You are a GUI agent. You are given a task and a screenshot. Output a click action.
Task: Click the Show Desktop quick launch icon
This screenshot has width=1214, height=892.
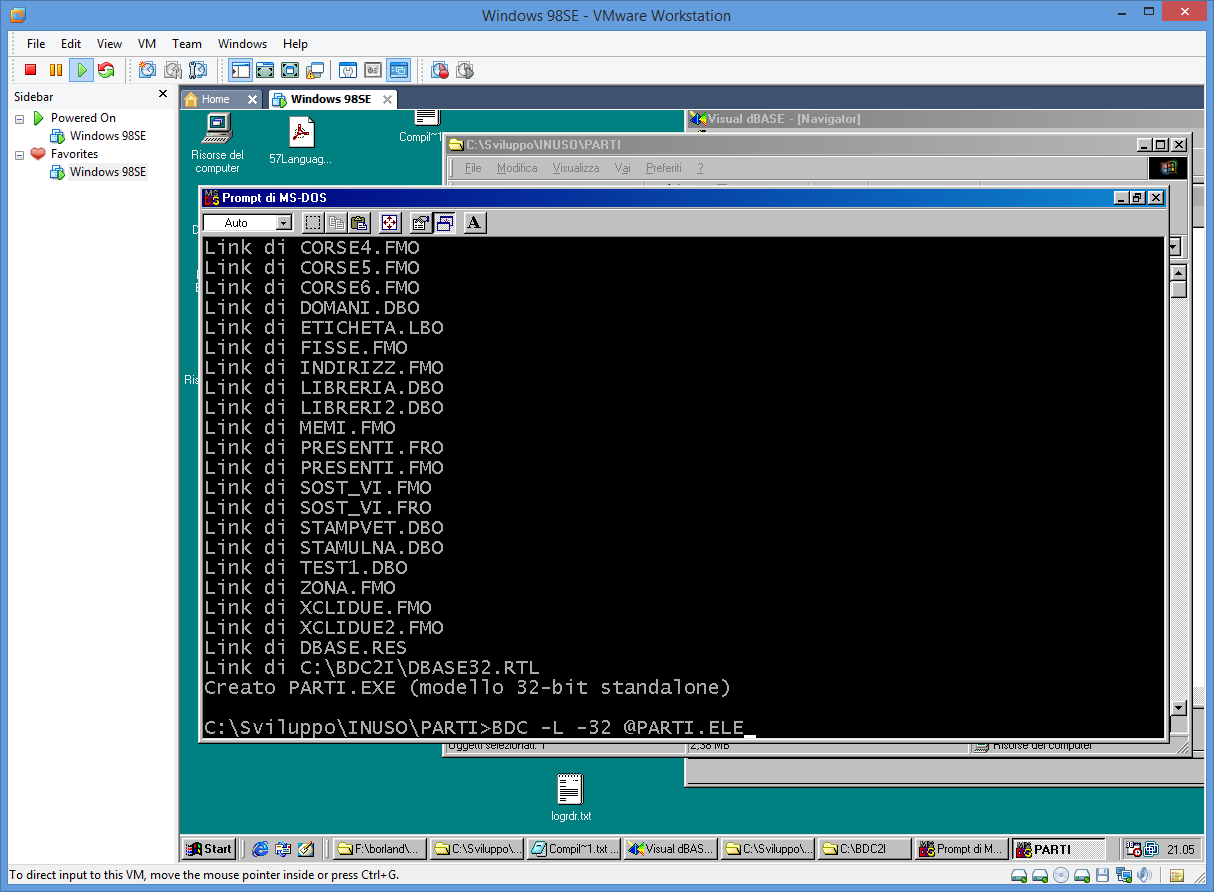pos(307,849)
